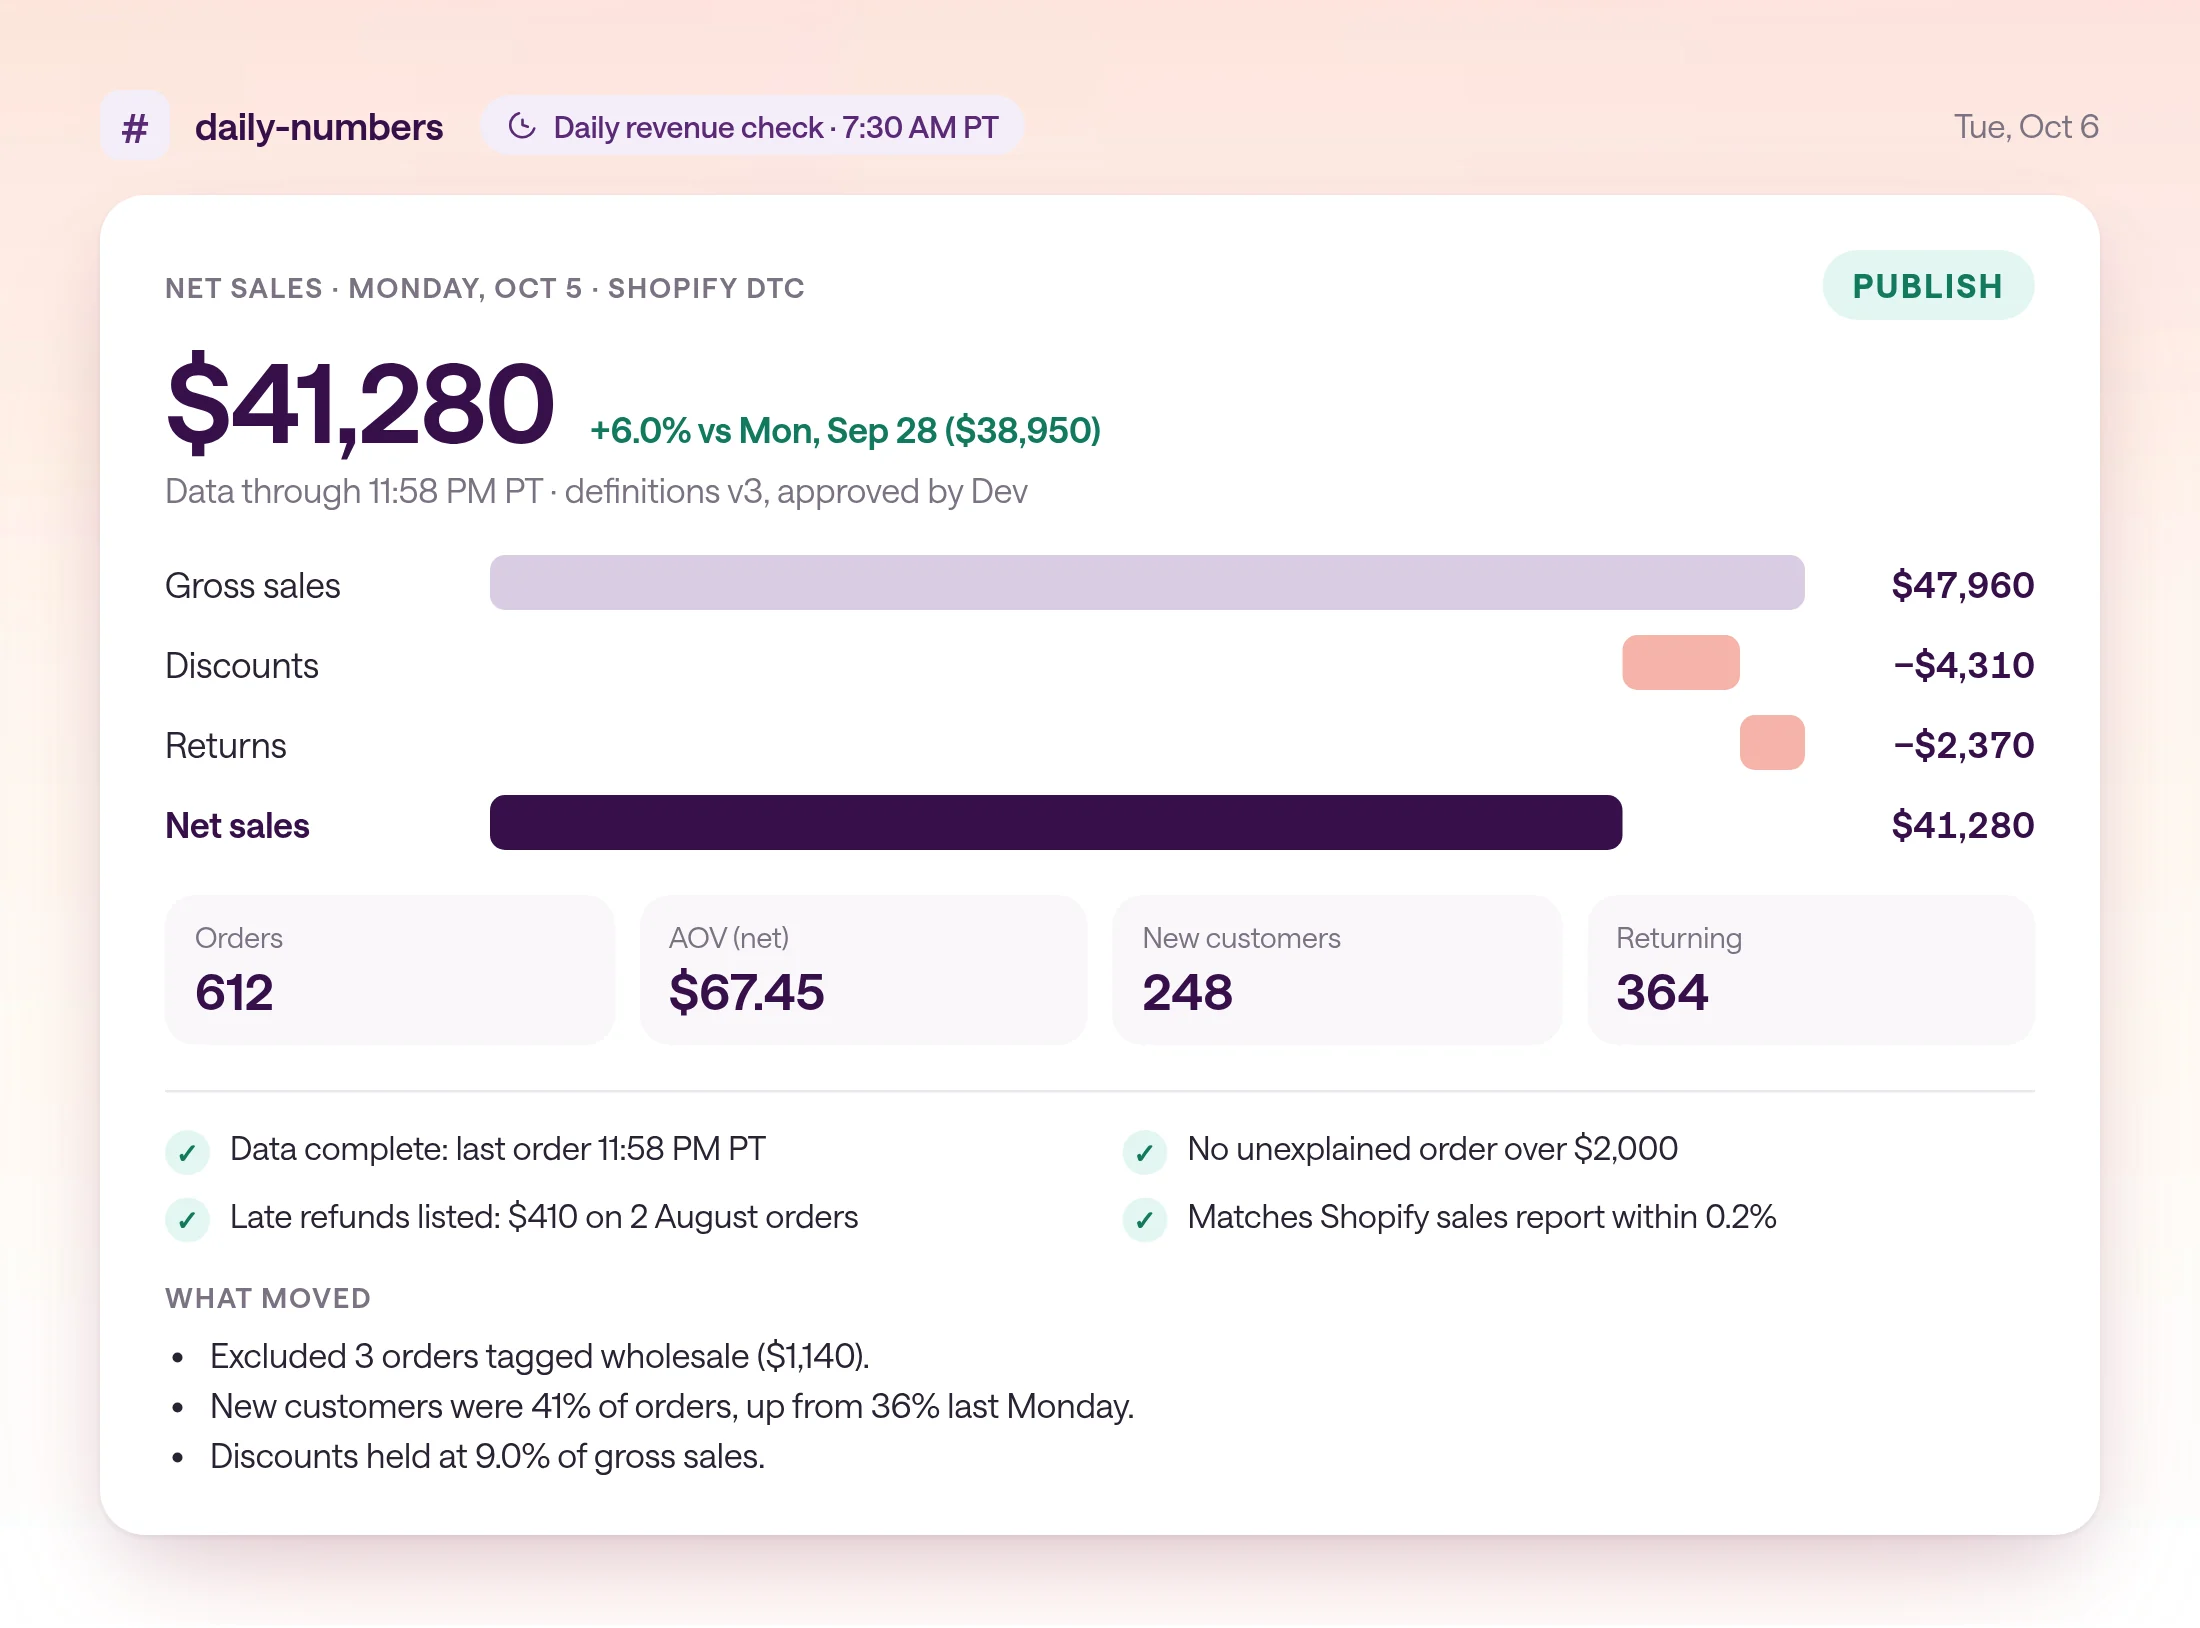Image resolution: width=2200 pixels, height=1628 pixels.
Task: Click the checkmark beside No unexplained order
Action: 1144,1152
